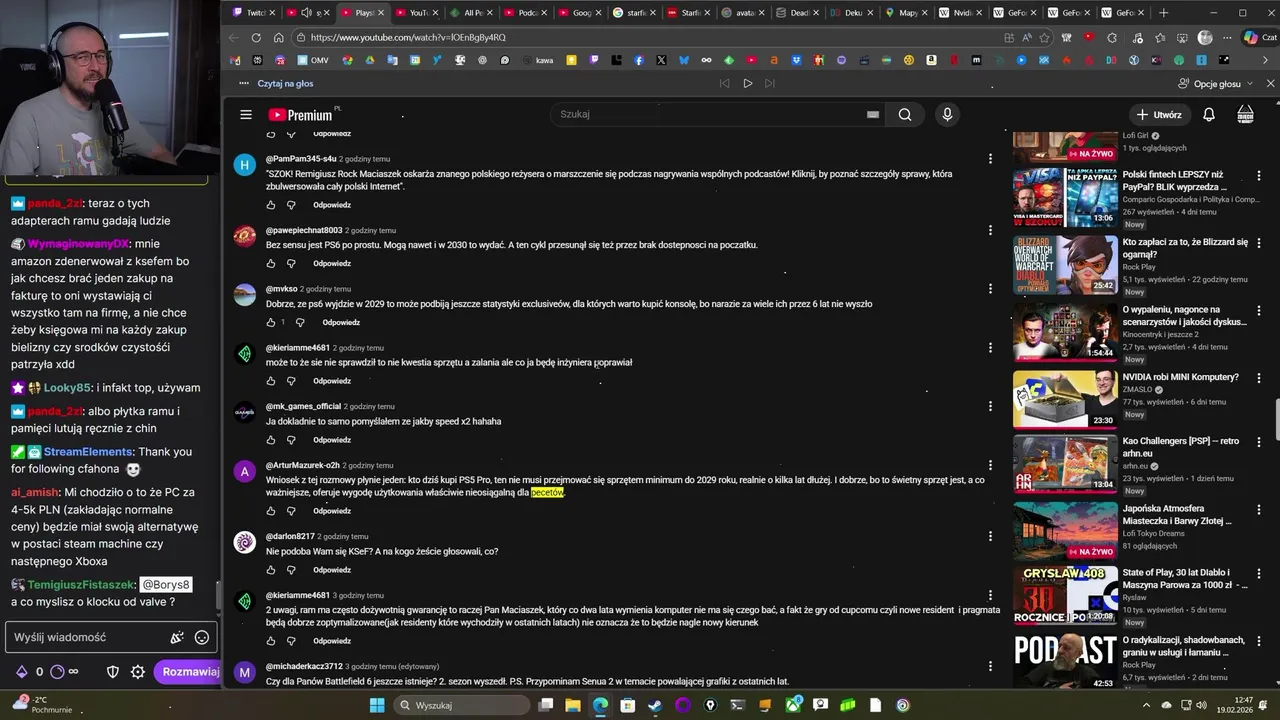Open the kawa bookmark folder
The height and width of the screenshot is (720, 1280).
tap(537, 61)
